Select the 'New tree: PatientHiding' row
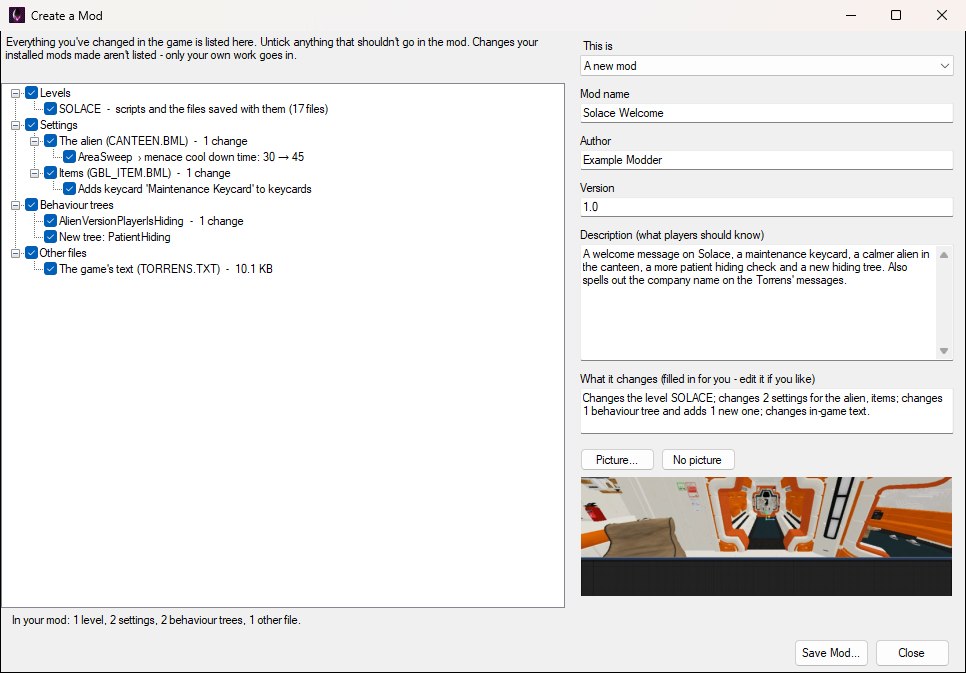Image resolution: width=966 pixels, height=673 pixels. (x=115, y=237)
